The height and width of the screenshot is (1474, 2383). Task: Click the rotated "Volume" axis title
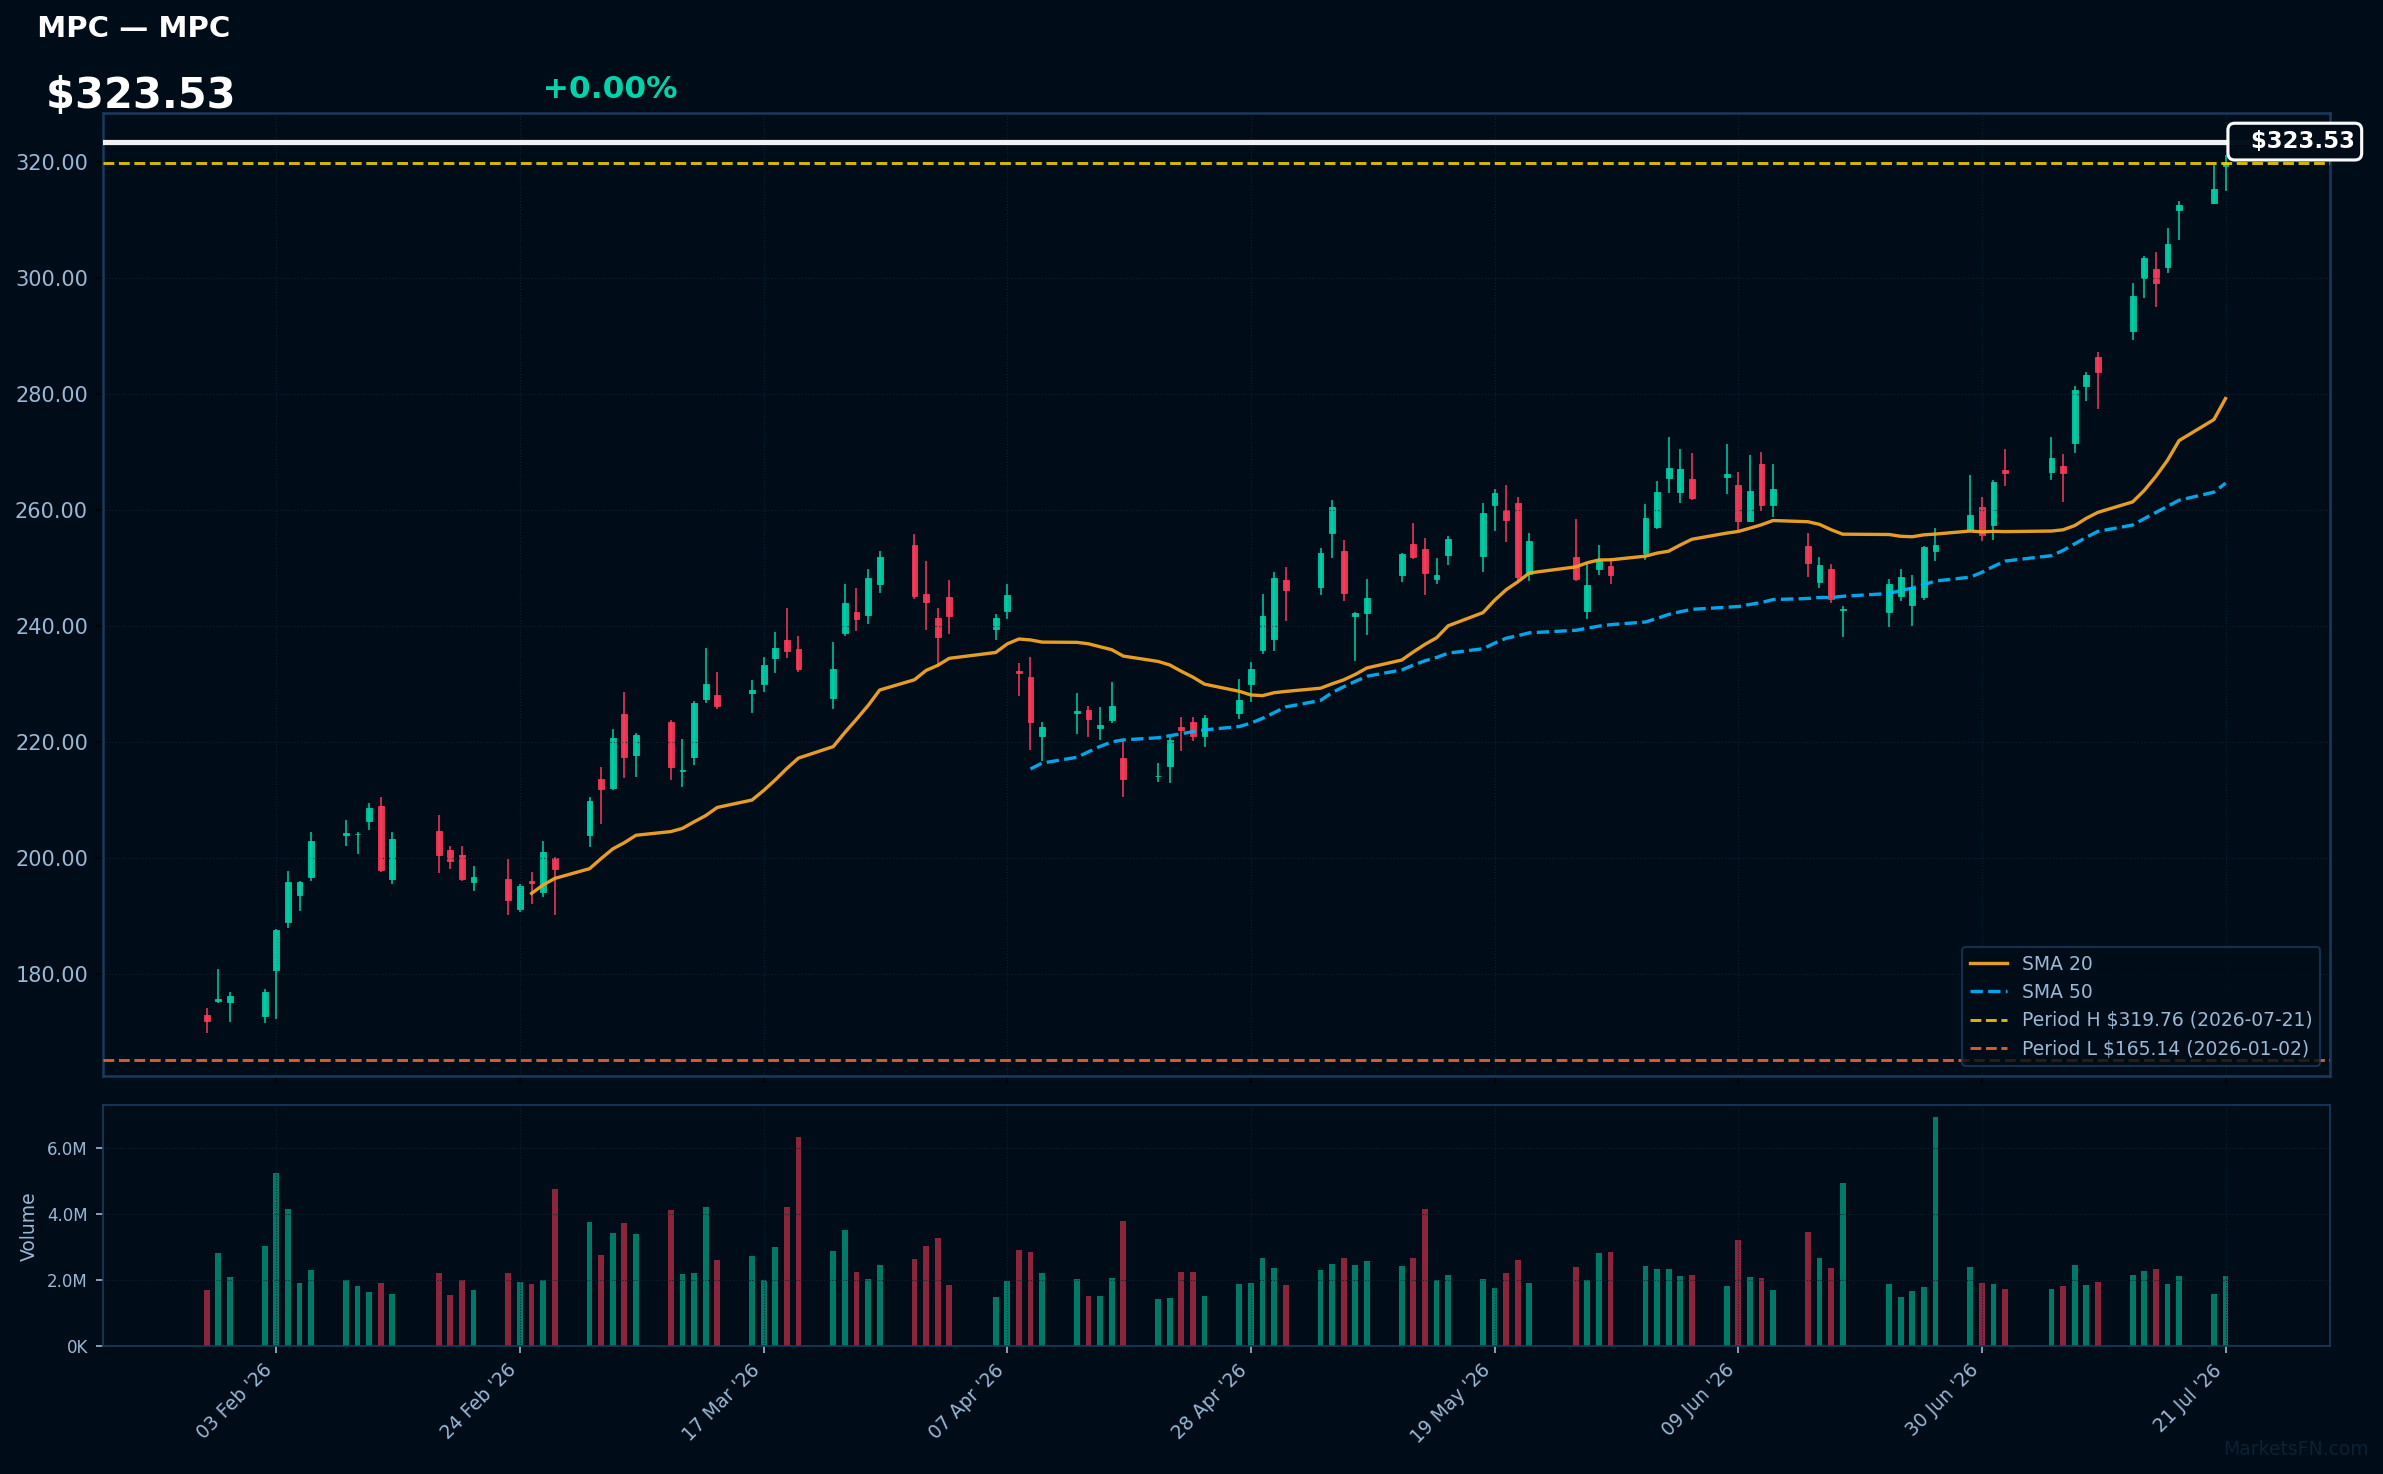coord(28,1227)
